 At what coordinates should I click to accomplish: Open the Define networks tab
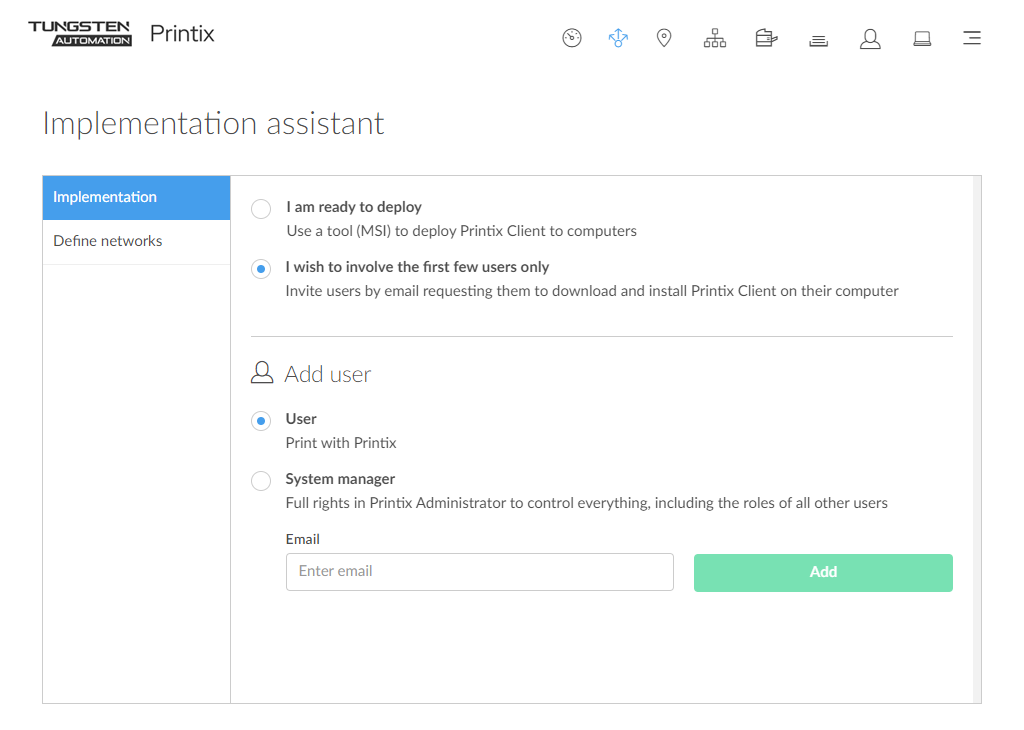point(136,242)
